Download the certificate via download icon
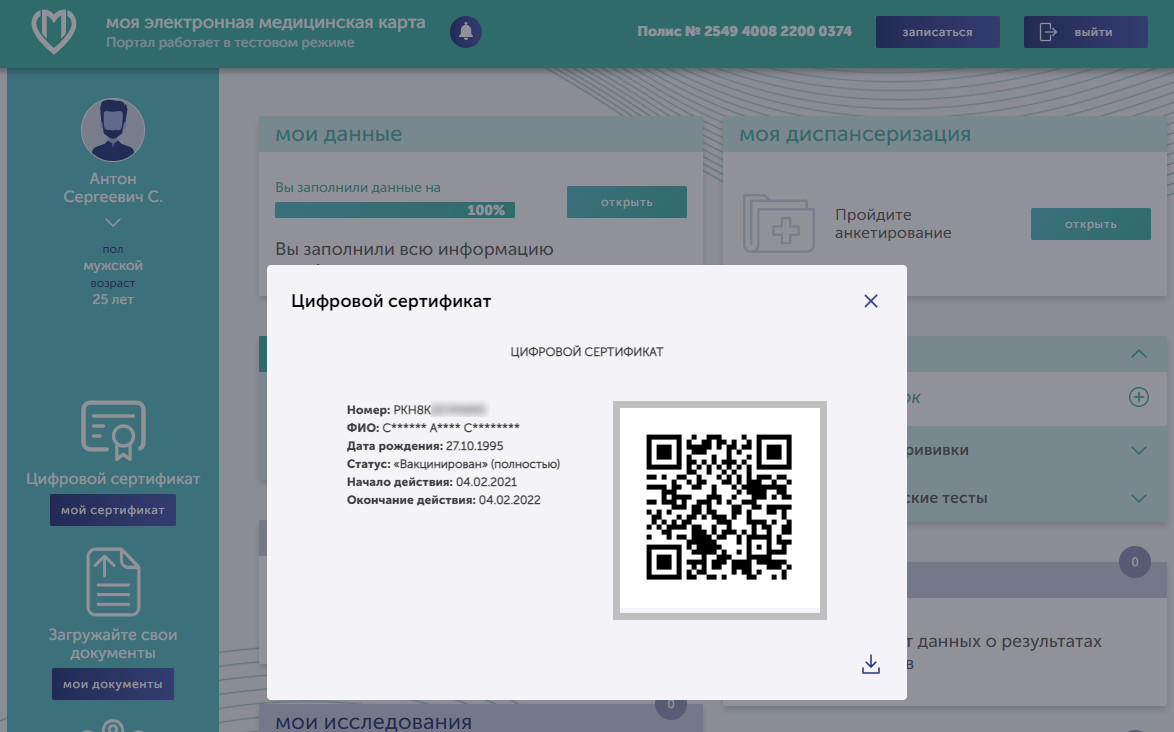Viewport: 1174px width, 732px height. [x=871, y=664]
